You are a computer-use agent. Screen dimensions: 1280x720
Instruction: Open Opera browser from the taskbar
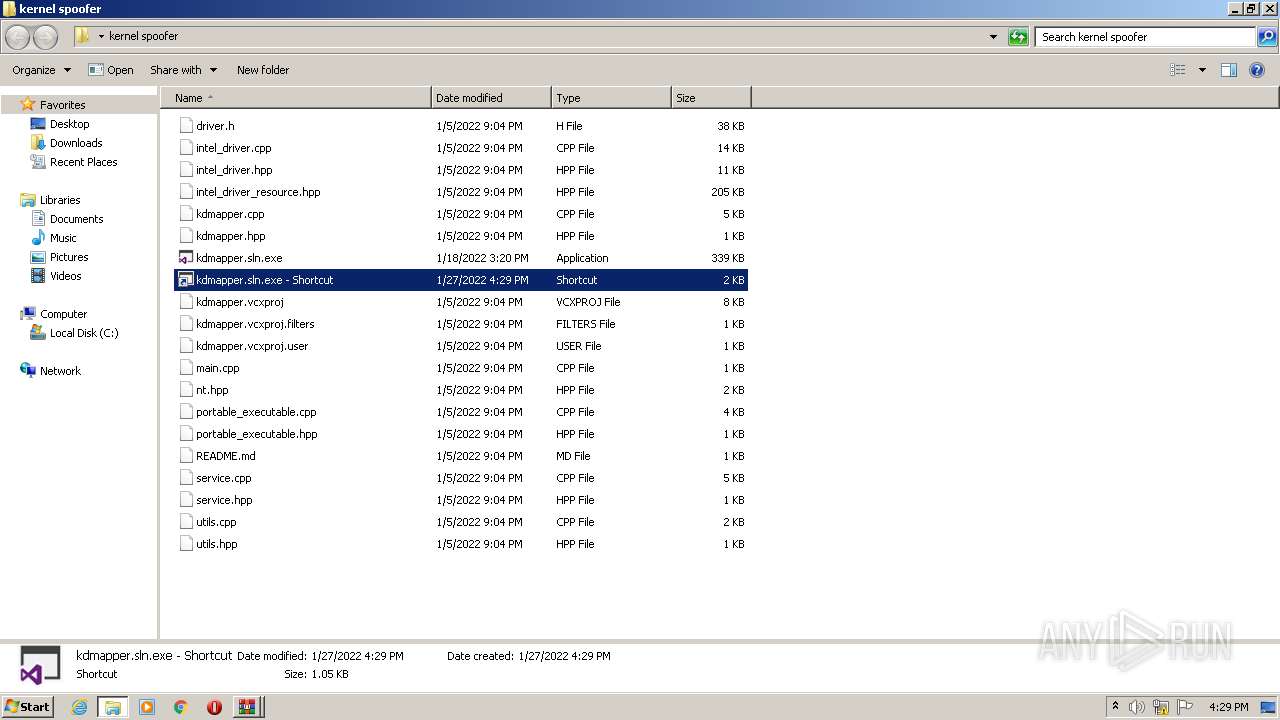point(214,707)
